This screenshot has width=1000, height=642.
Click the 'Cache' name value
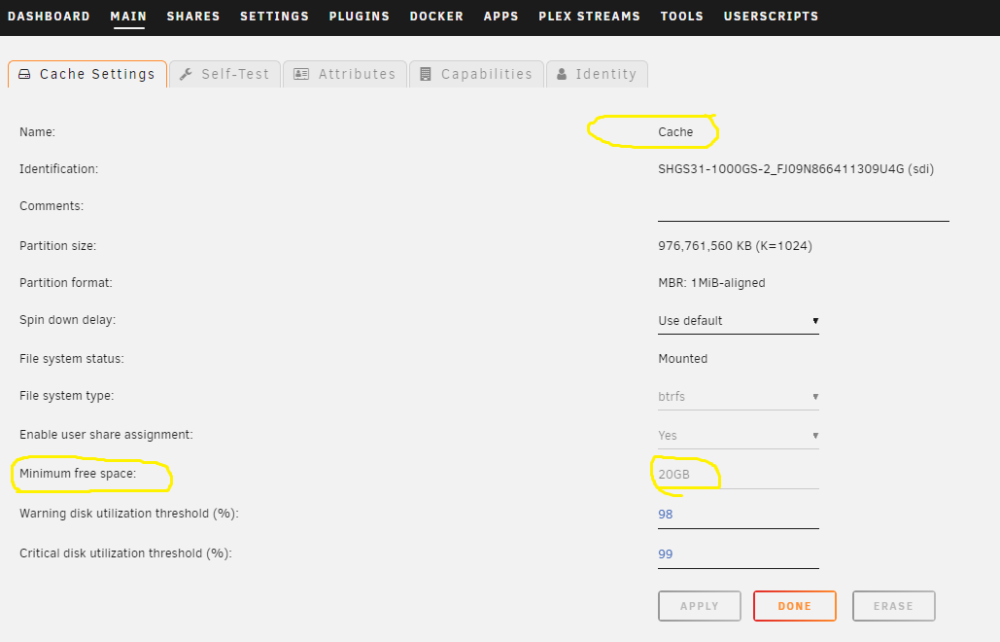click(675, 132)
